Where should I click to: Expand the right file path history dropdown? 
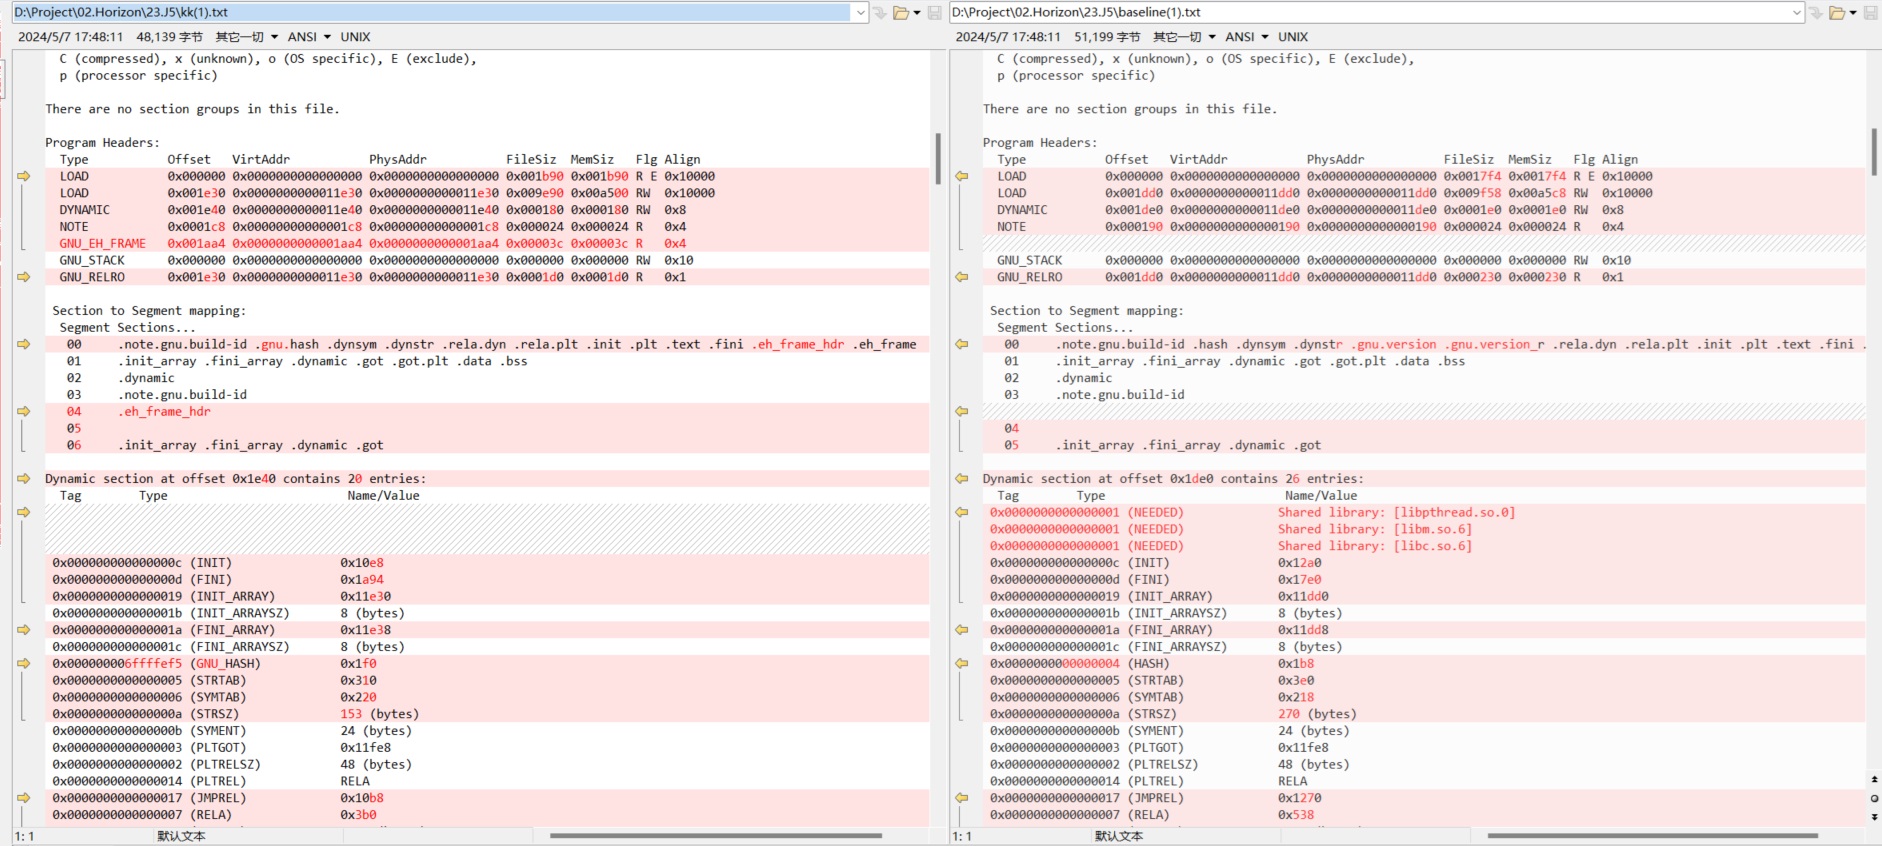pos(1797,13)
